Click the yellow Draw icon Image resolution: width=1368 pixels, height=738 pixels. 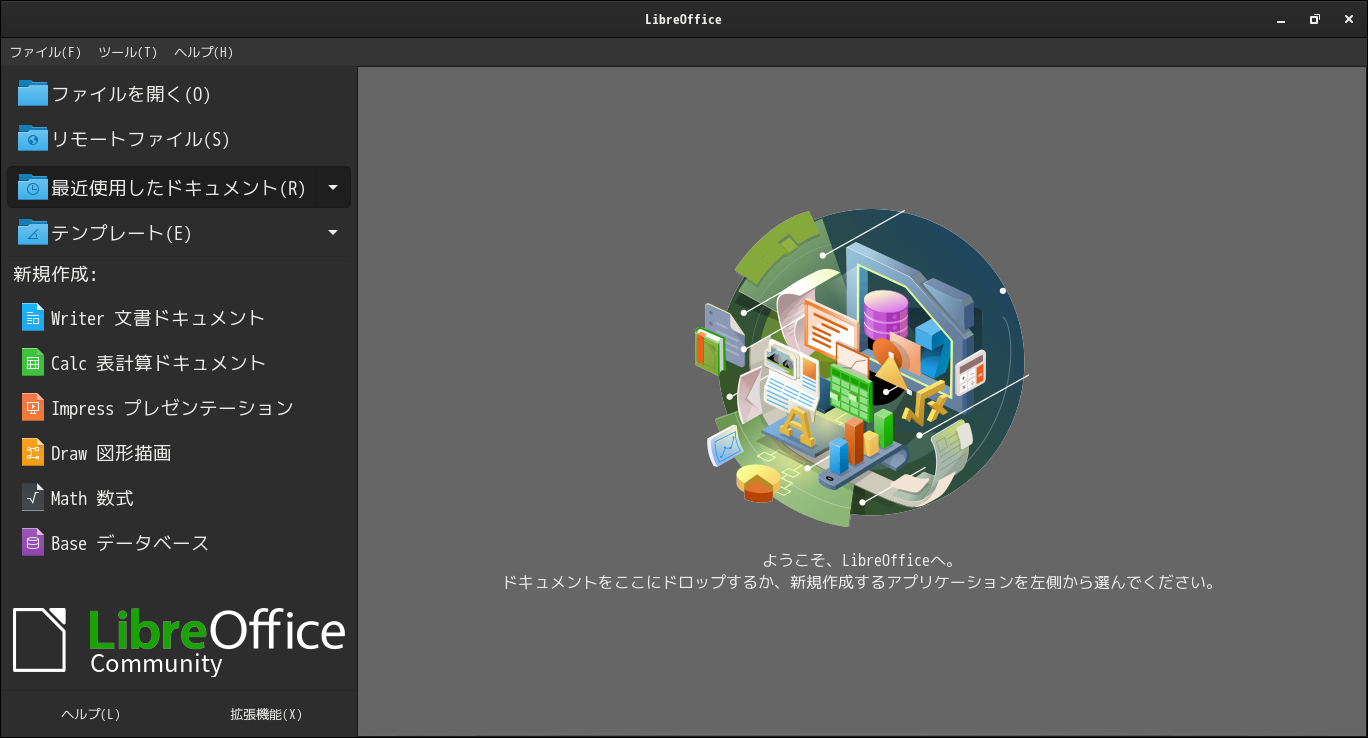coord(33,452)
